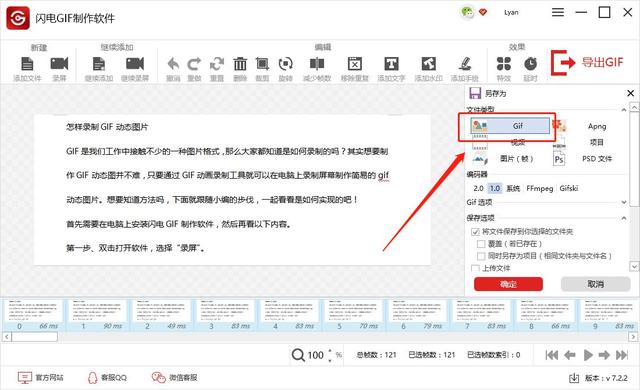This screenshot has height=390, width=640.
Task: Click the 导出GIF export button
Action: tap(587, 62)
